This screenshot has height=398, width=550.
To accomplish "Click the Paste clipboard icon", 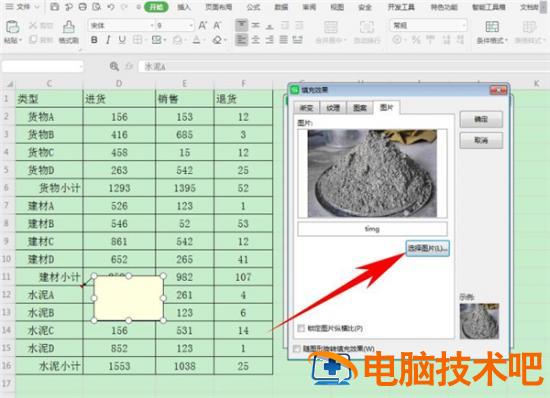I will [x=12, y=27].
